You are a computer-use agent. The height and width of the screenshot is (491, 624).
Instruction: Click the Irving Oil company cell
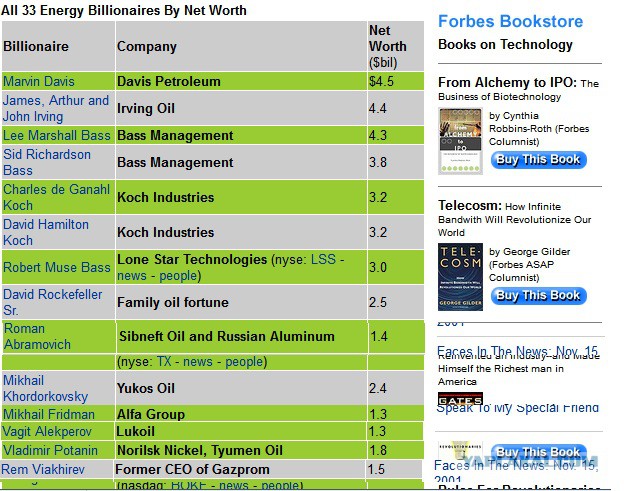pos(241,108)
